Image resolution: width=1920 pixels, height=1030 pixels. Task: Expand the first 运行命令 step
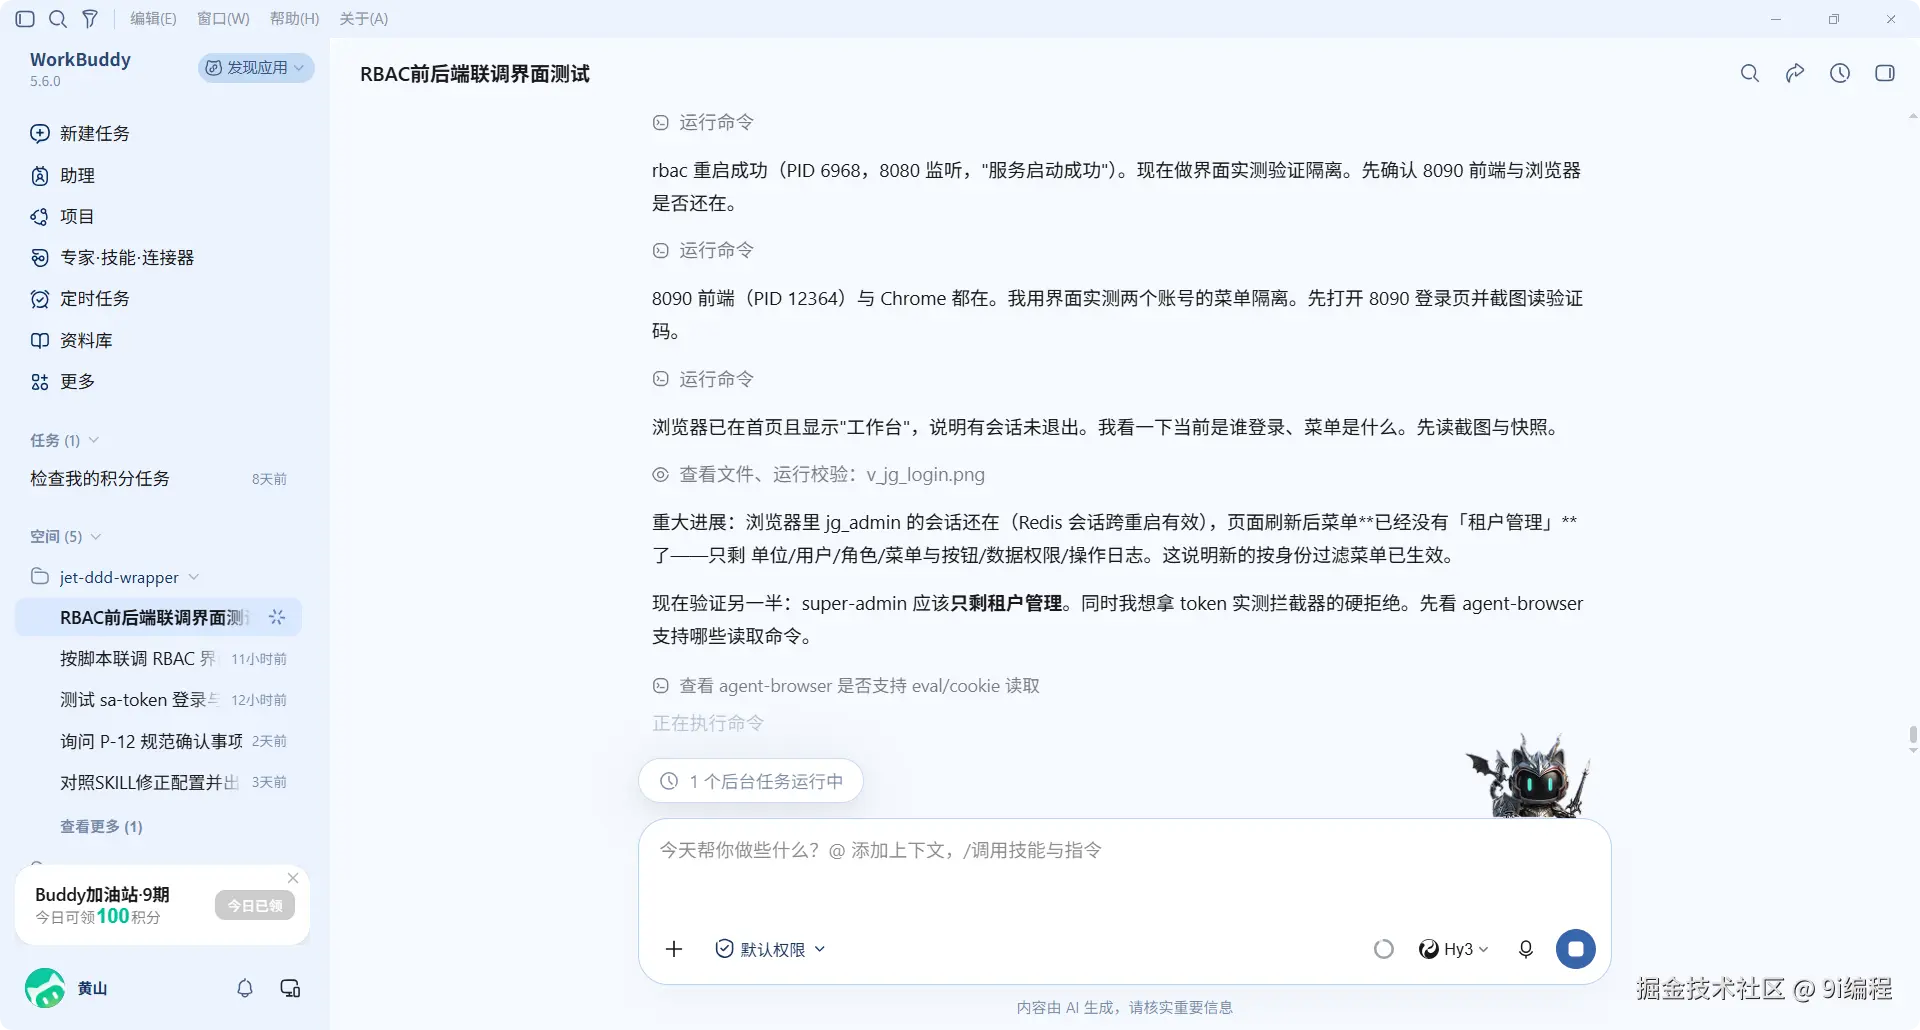coord(703,122)
